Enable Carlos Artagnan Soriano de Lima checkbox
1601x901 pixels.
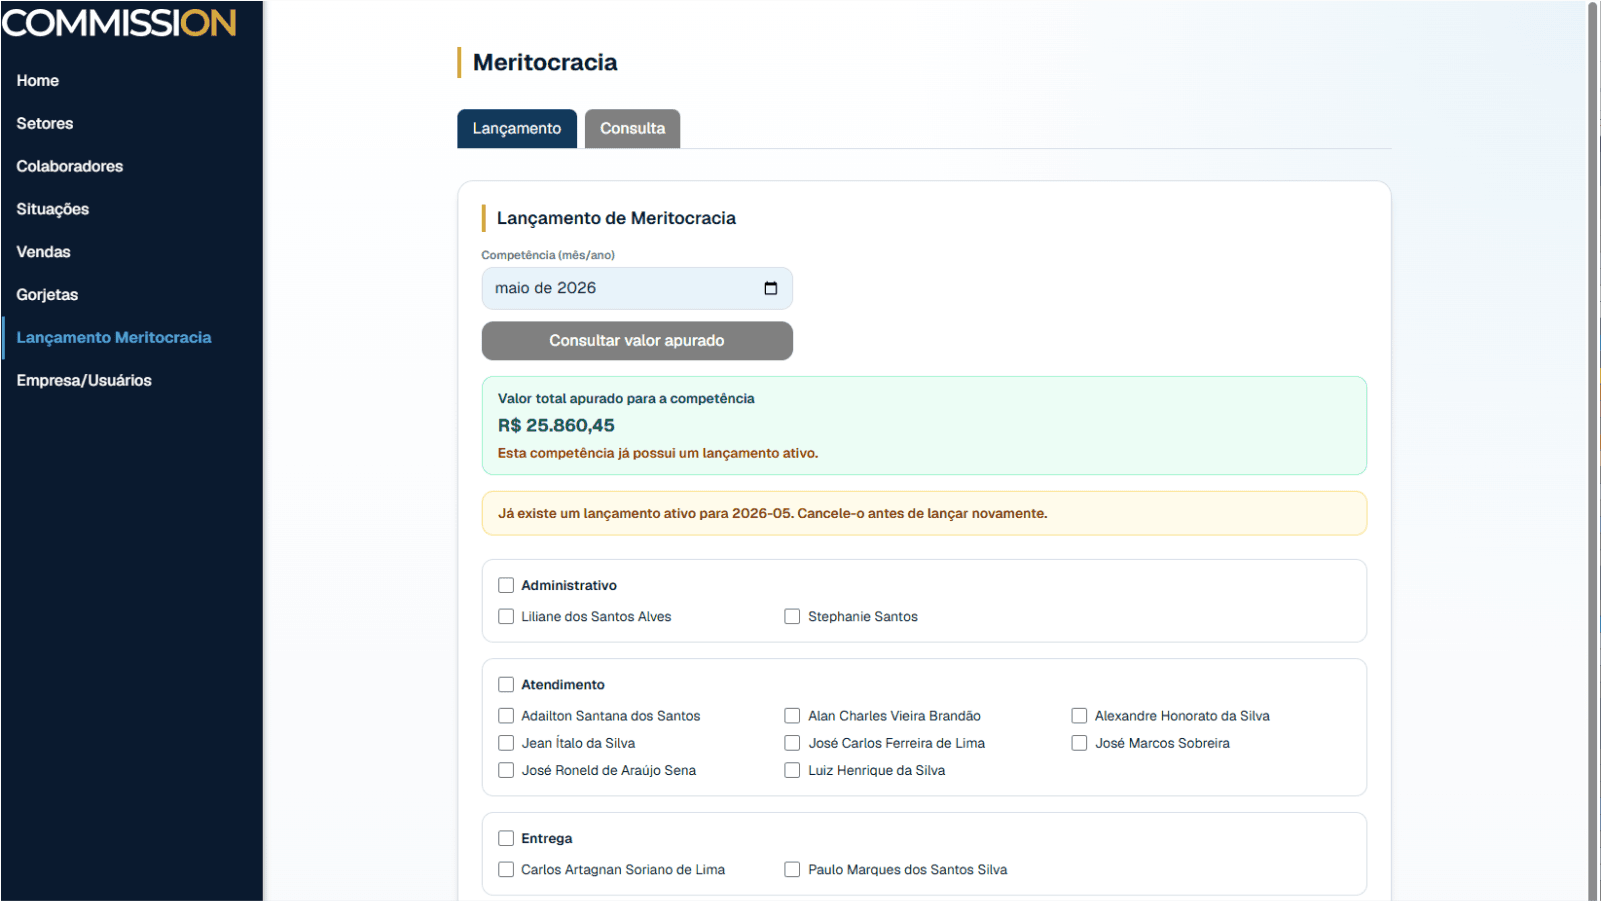pyautogui.click(x=506, y=869)
